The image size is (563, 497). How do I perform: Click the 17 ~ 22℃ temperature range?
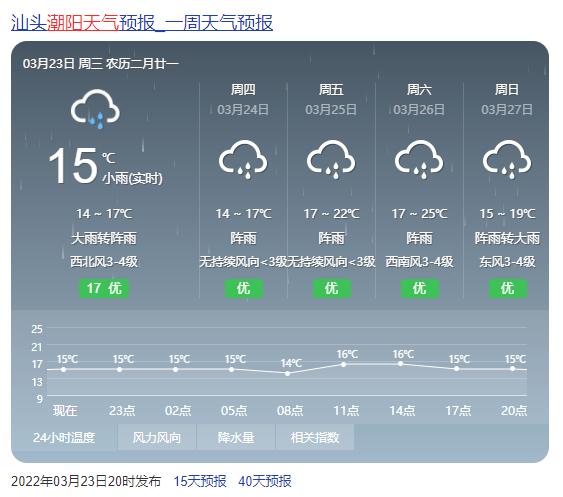[x=331, y=214]
